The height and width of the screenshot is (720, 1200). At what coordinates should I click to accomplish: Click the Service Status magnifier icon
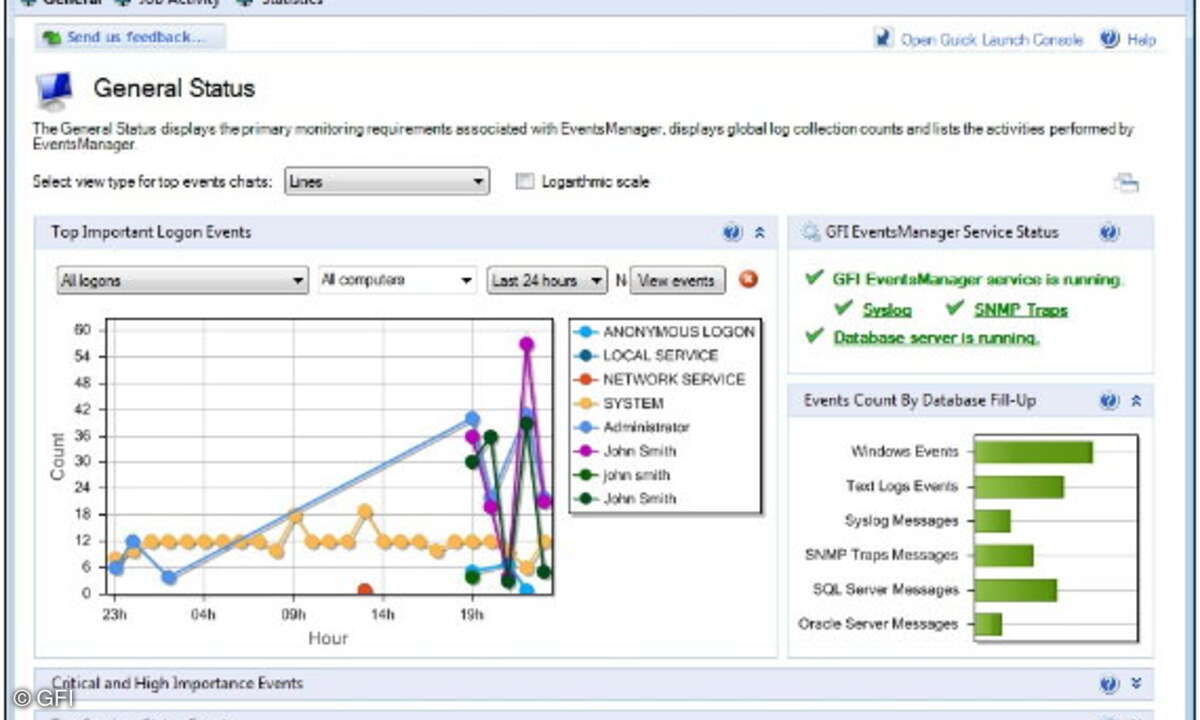(811, 232)
